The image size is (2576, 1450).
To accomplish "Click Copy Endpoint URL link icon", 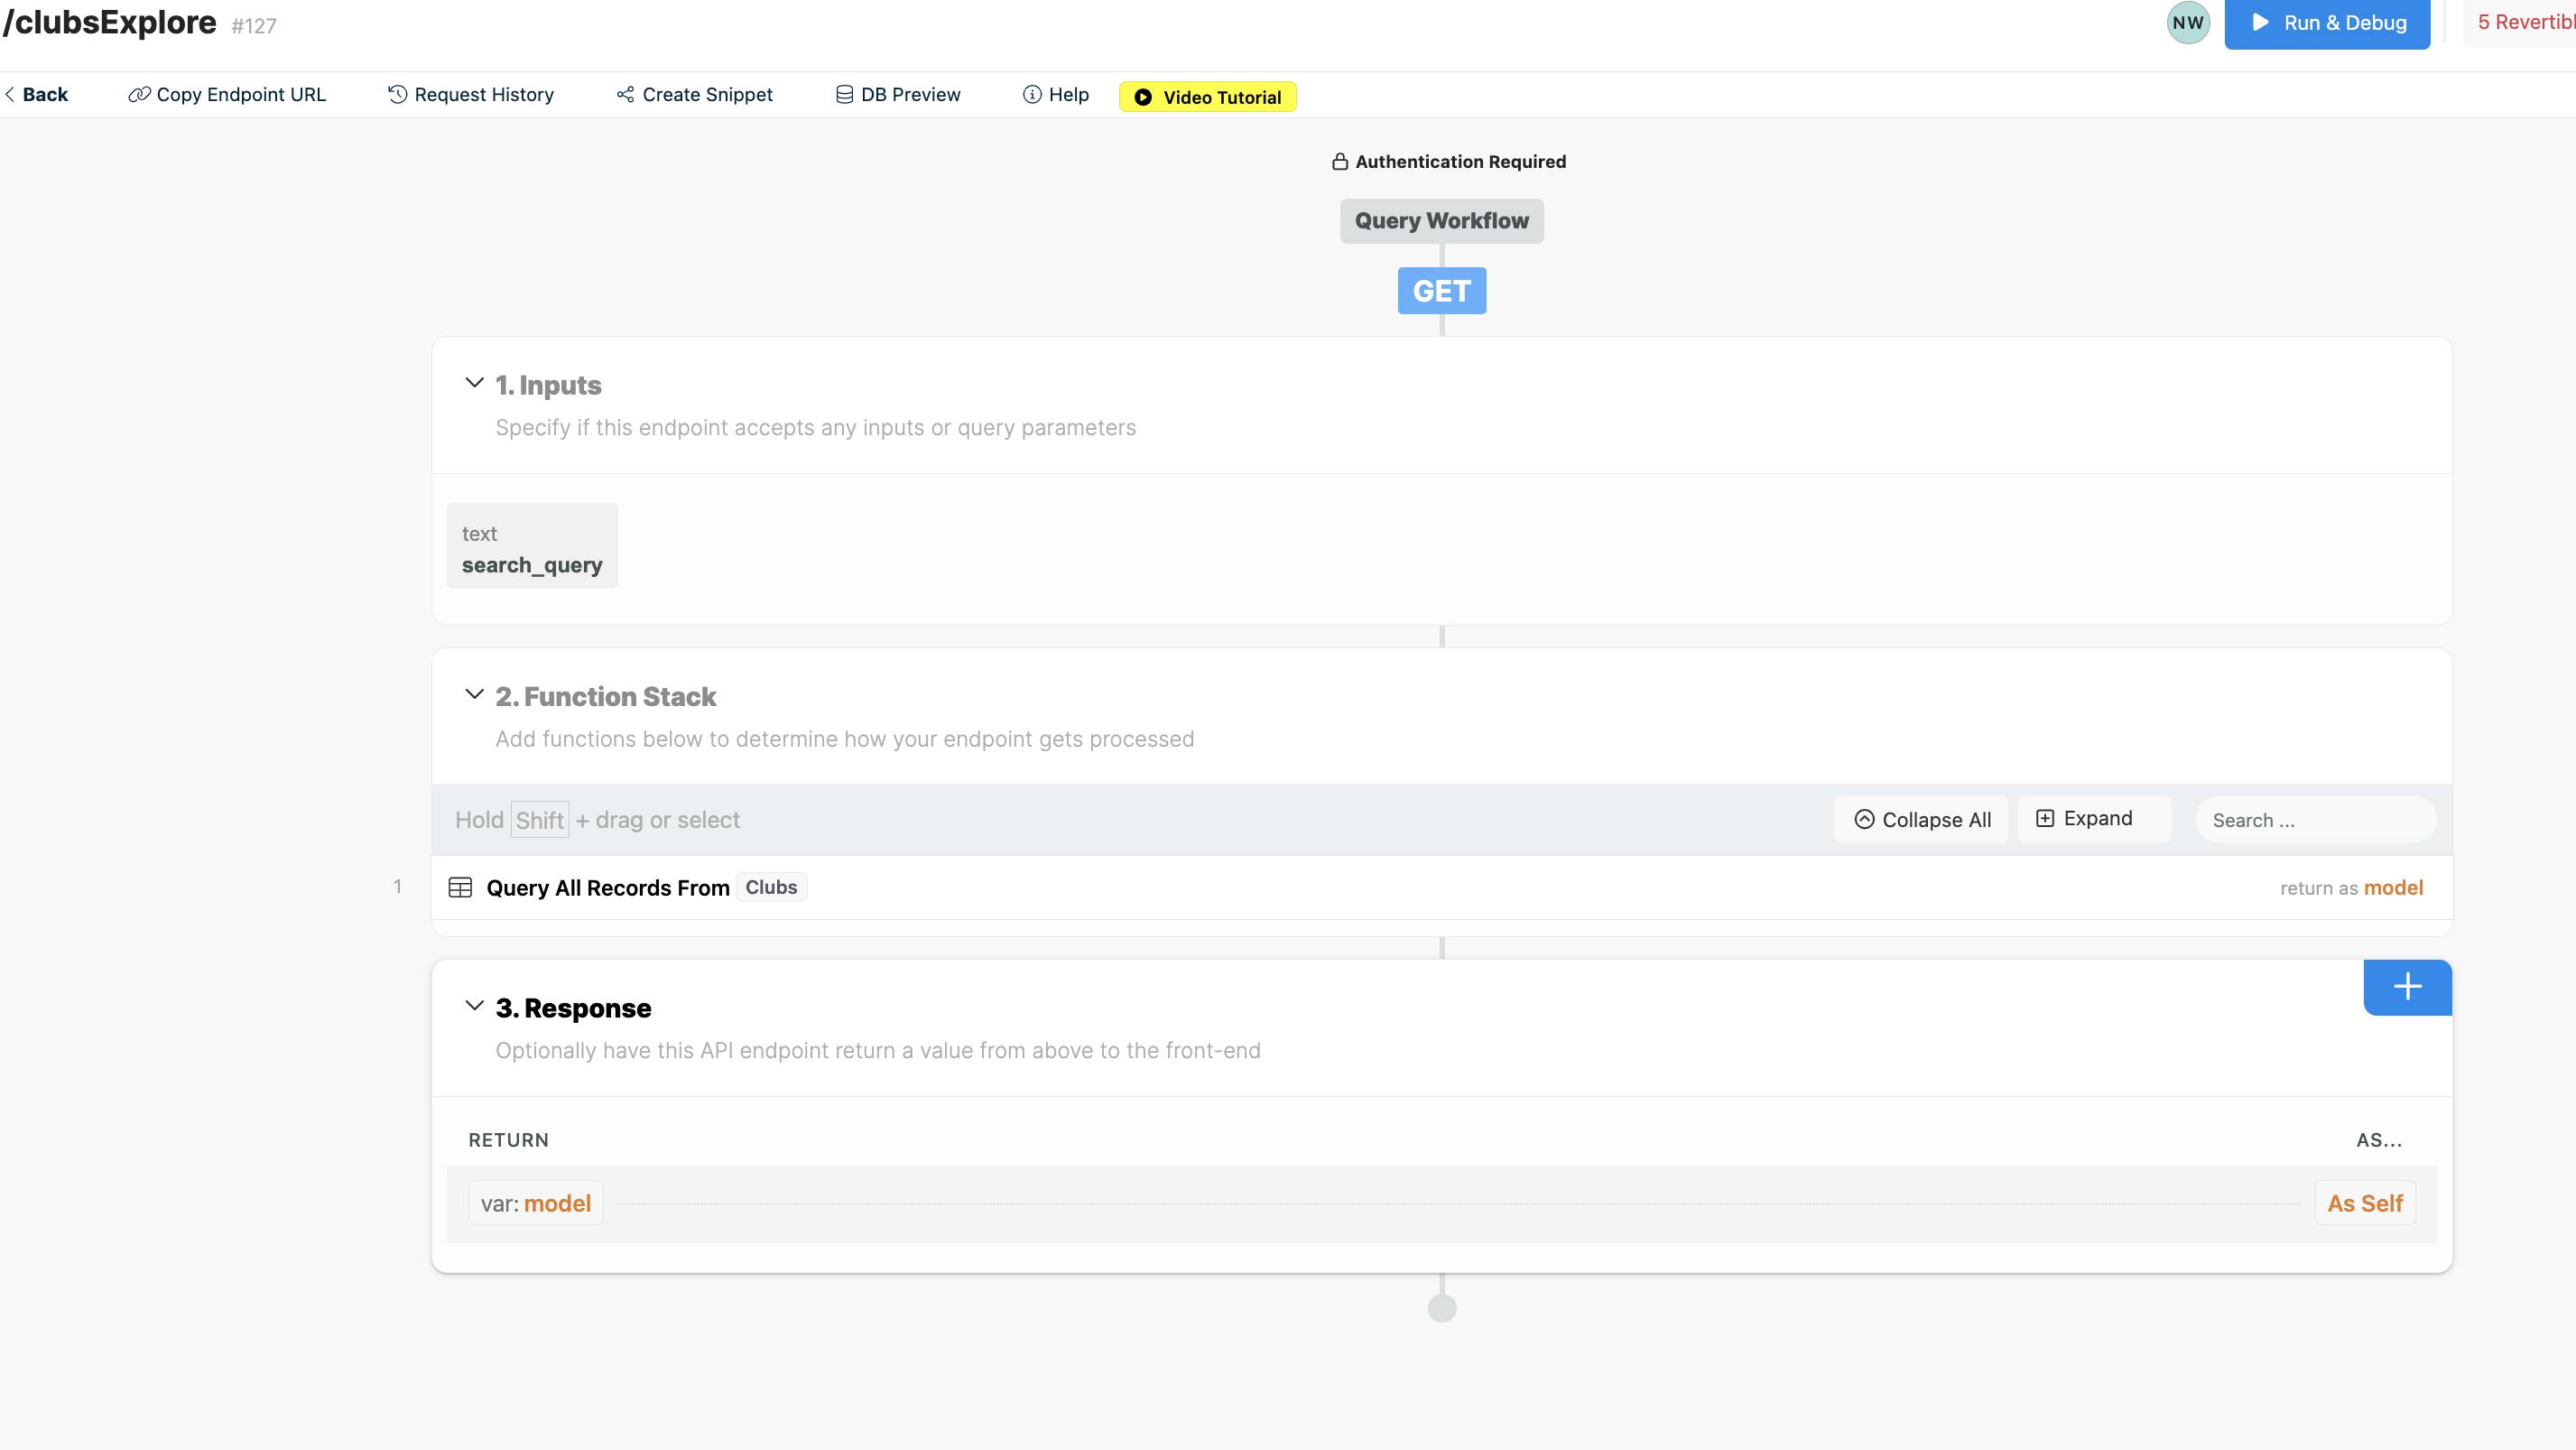I will click(x=139, y=95).
